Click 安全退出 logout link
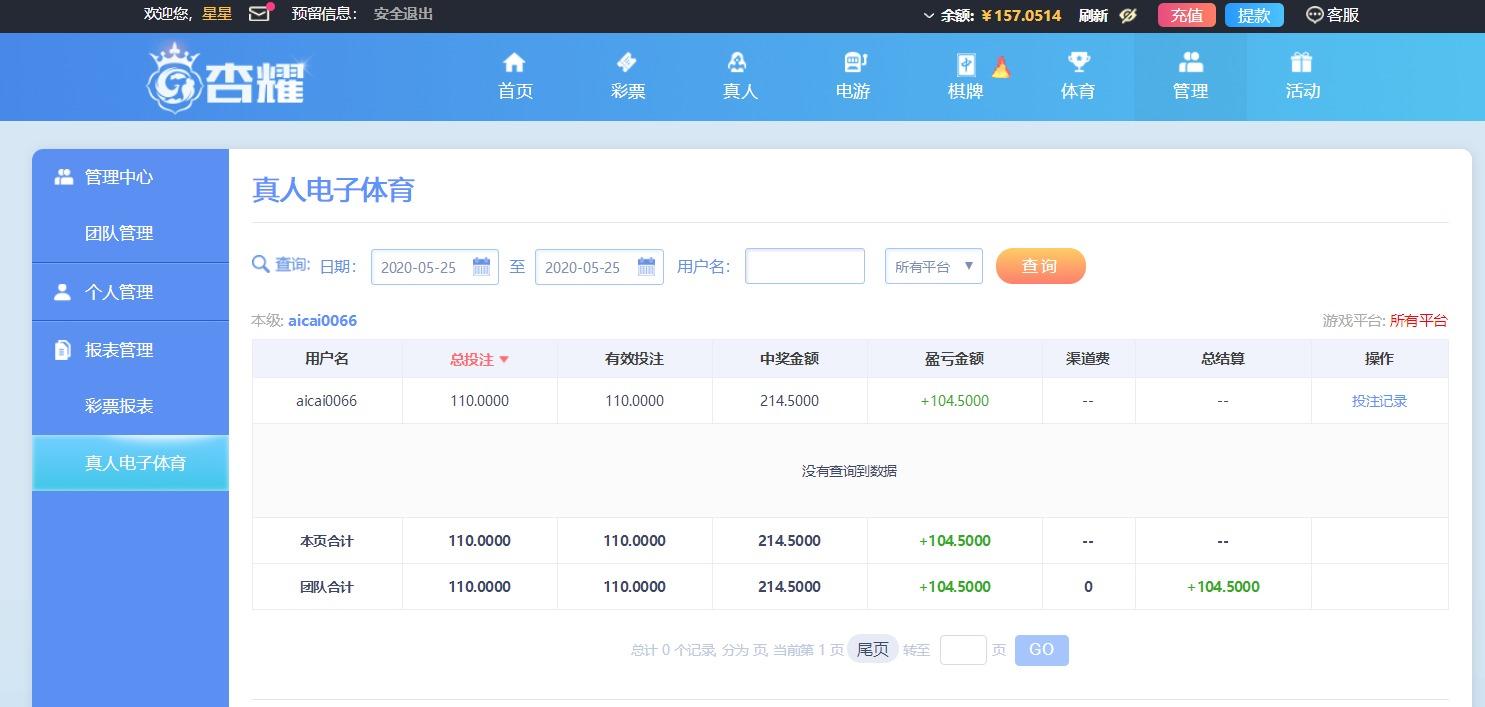The width and height of the screenshot is (1485, 707). (x=403, y=14)
